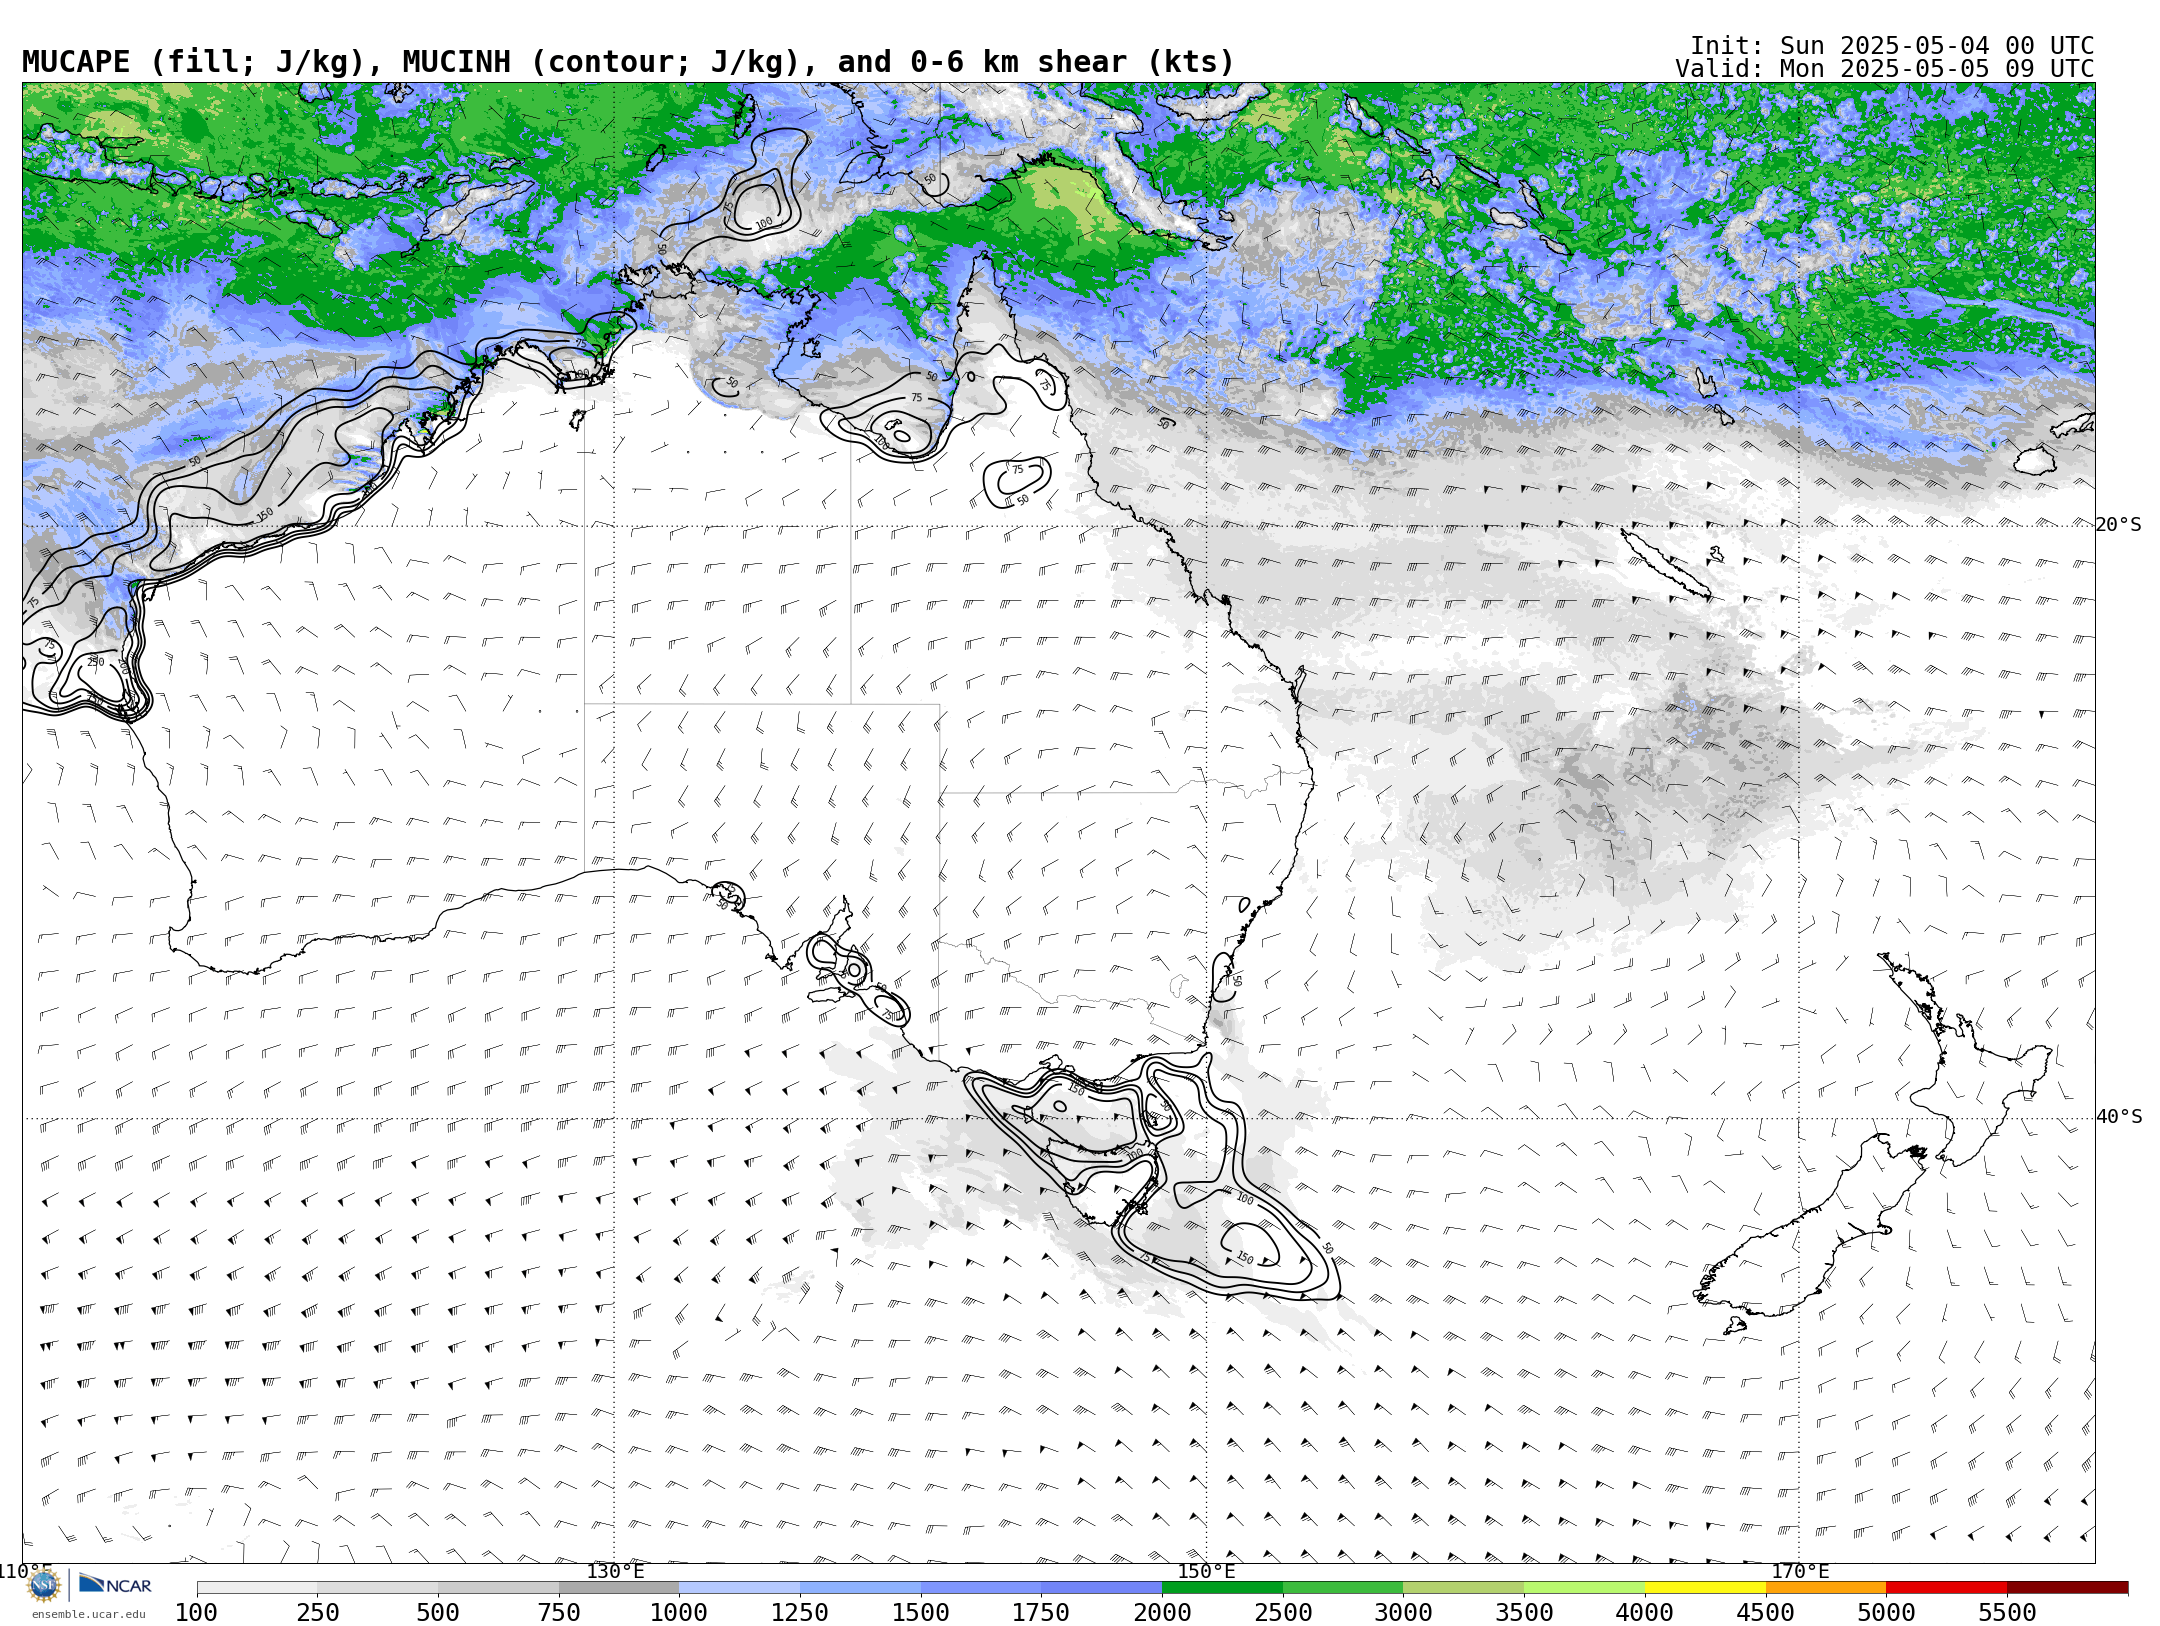Click the colorbar label 3000

(x=1404, y=1613)
